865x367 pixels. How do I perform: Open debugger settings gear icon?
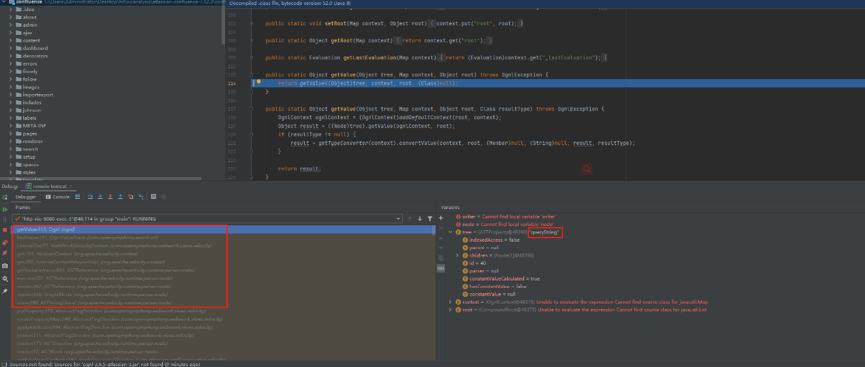pos(5,279)
